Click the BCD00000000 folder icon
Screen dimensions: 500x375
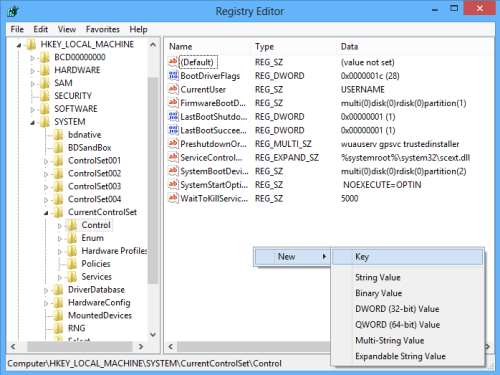pos(45,57)
